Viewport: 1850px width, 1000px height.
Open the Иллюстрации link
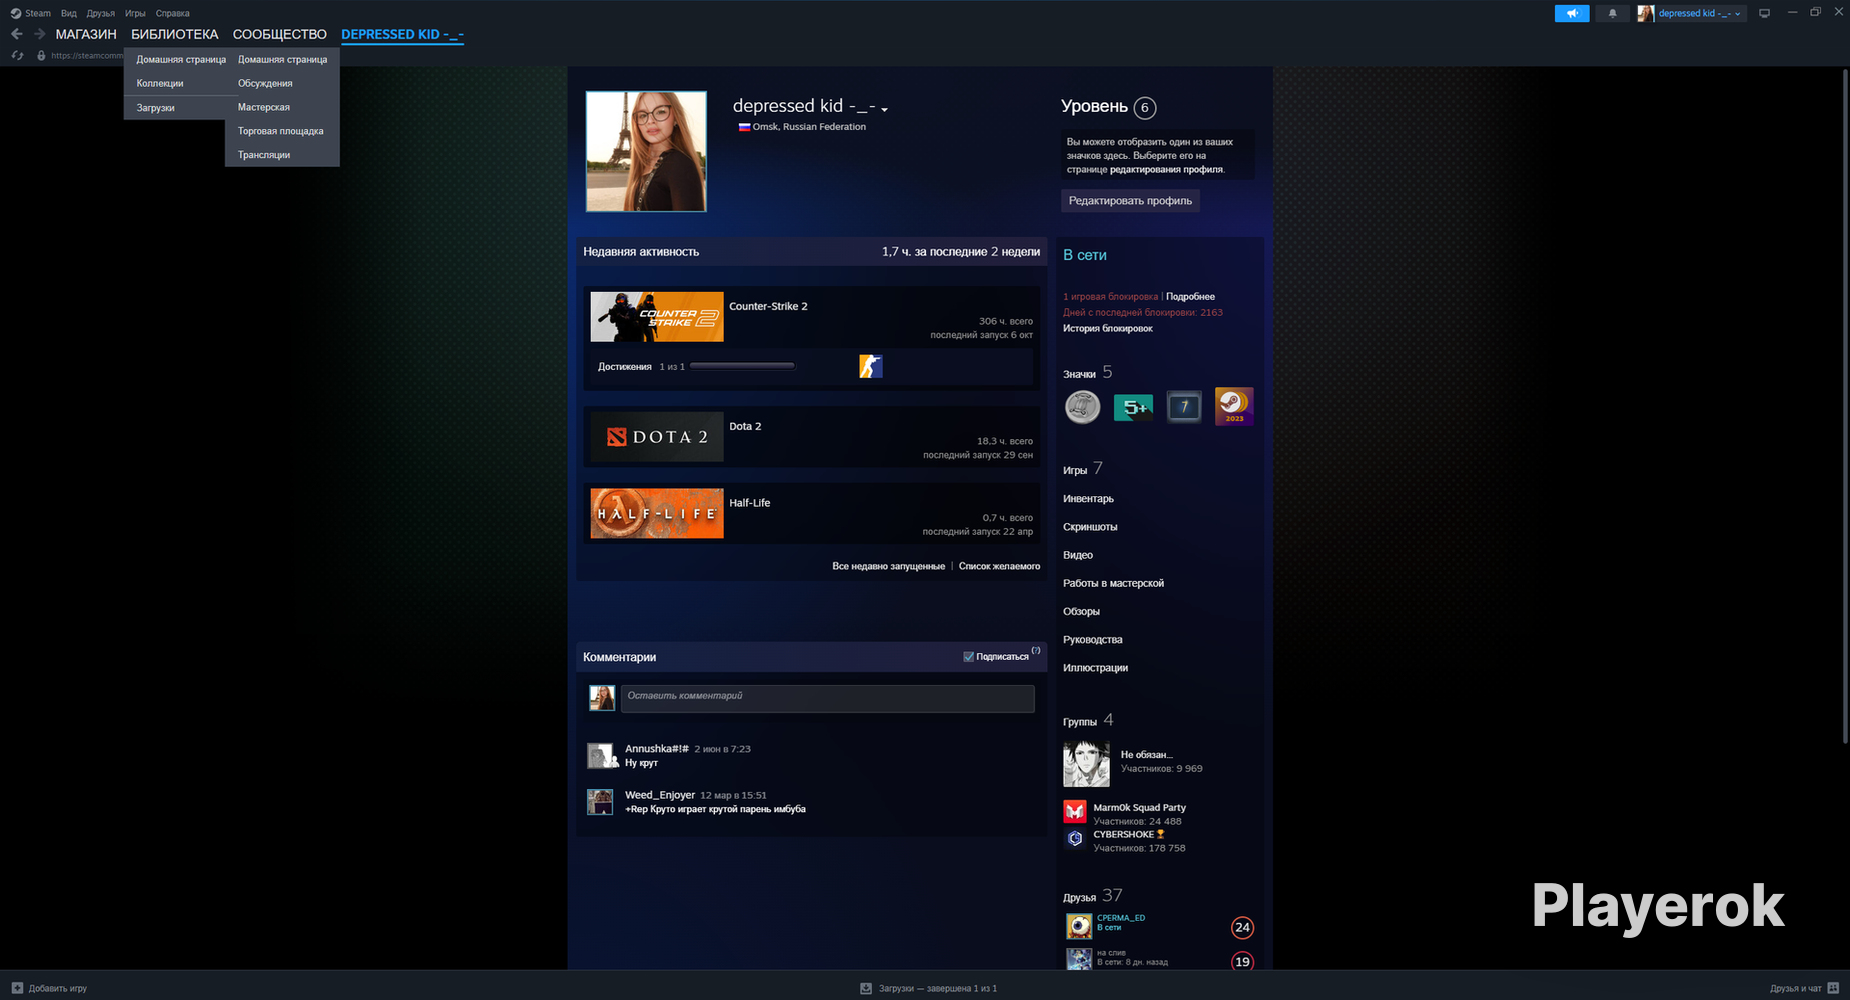pos(1095,667)
